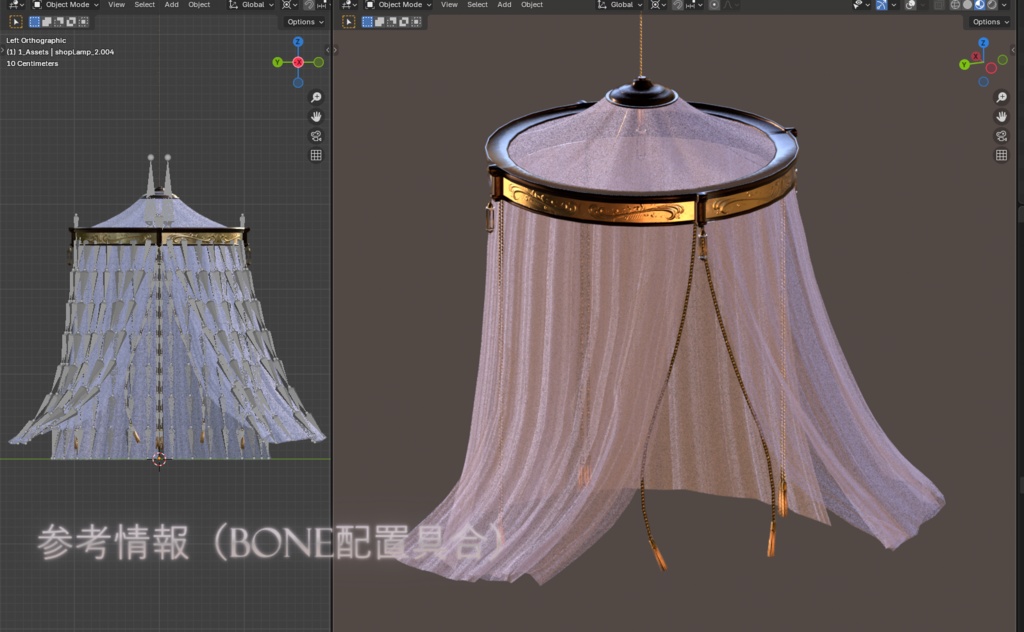Click the green Y axis on right gizmo
The width and height of the screenshot is (1024, 632).
coord(964,65)
